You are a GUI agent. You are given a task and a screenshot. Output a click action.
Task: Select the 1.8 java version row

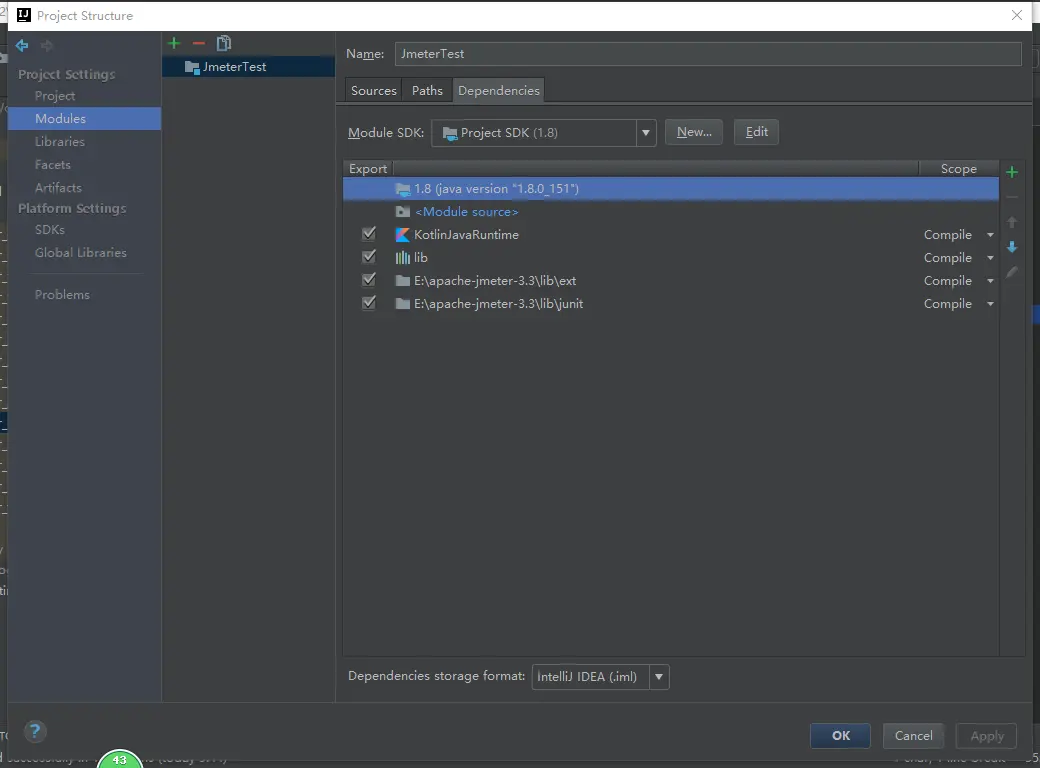[671, 189]
